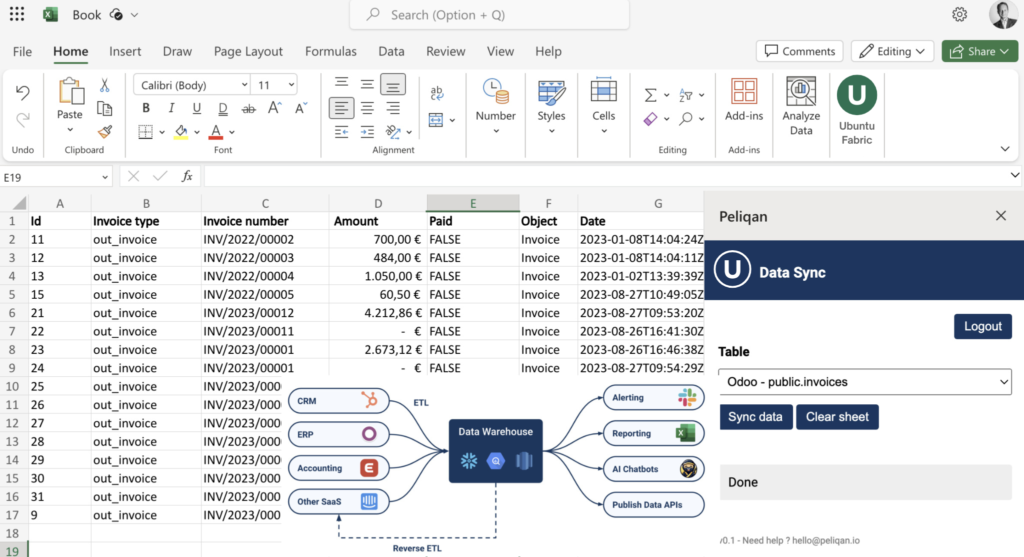Expand the Paste options arrow

pyautogui.click(x=70, y=130)
